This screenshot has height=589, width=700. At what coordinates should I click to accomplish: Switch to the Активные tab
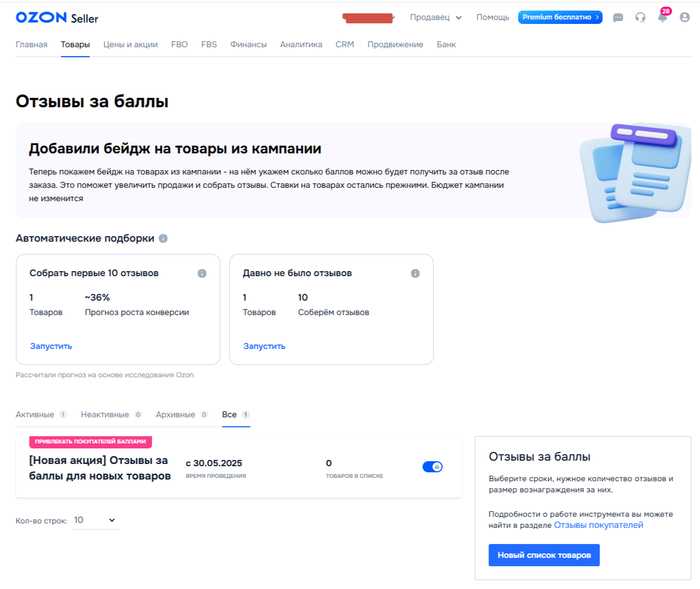(41, 414)
